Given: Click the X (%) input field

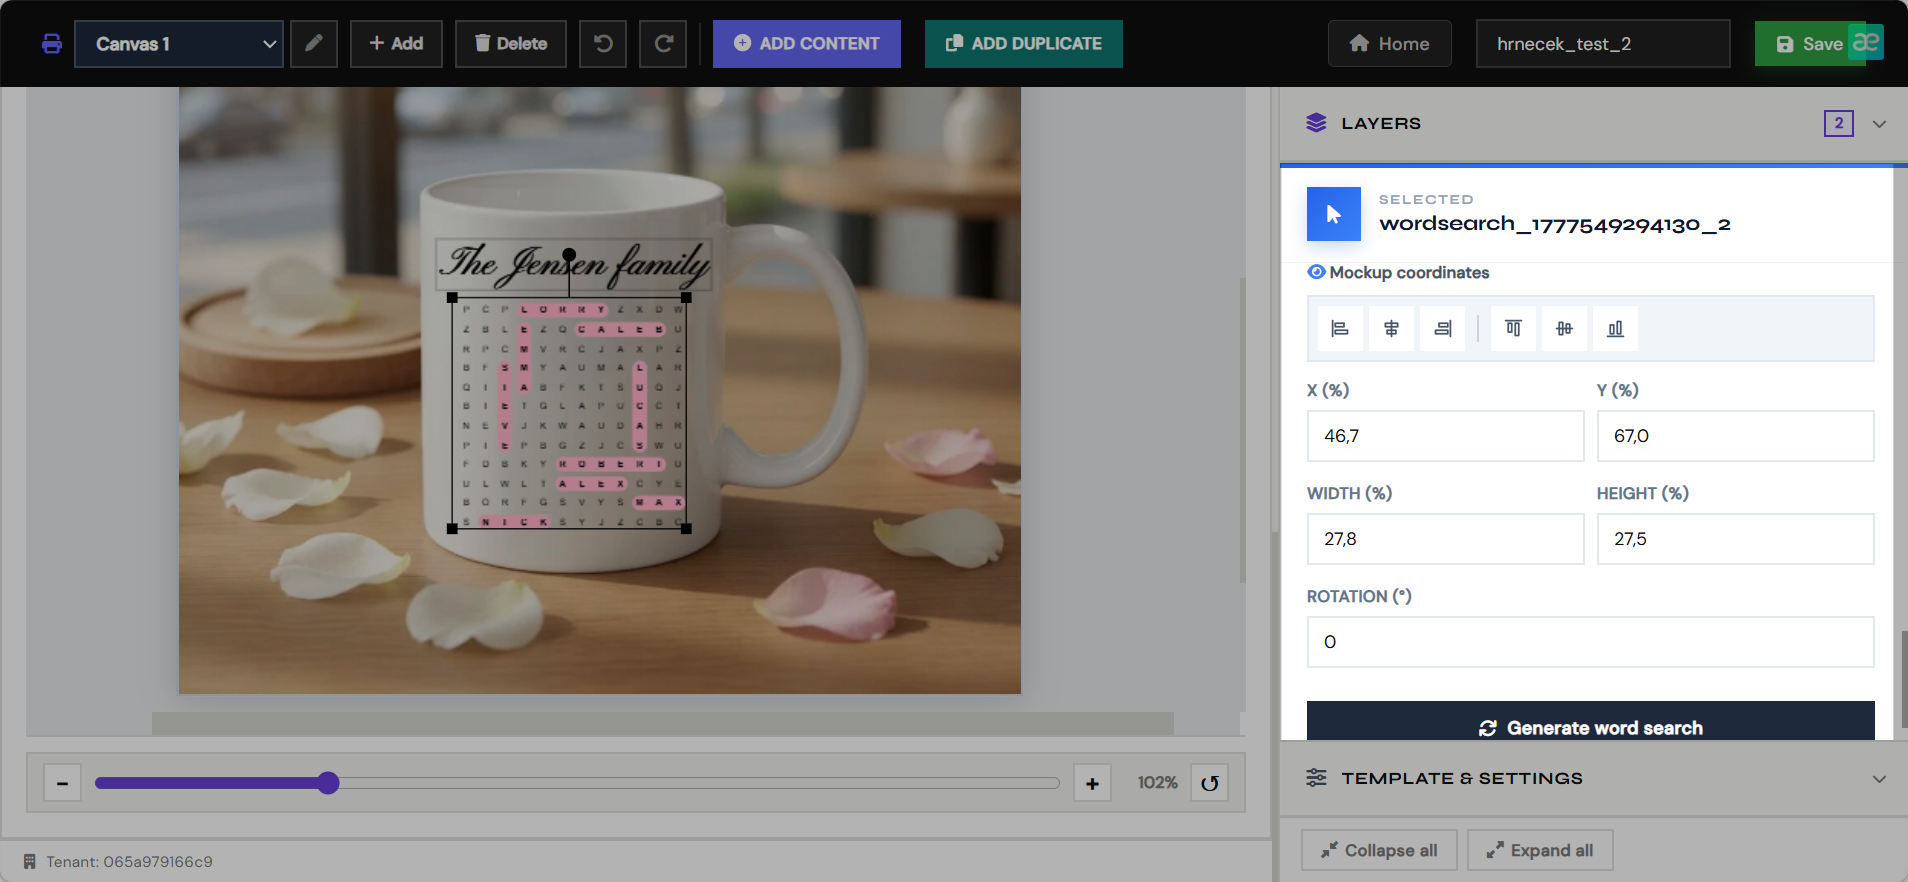Looking at the screenshot, I should point(1445,436).
